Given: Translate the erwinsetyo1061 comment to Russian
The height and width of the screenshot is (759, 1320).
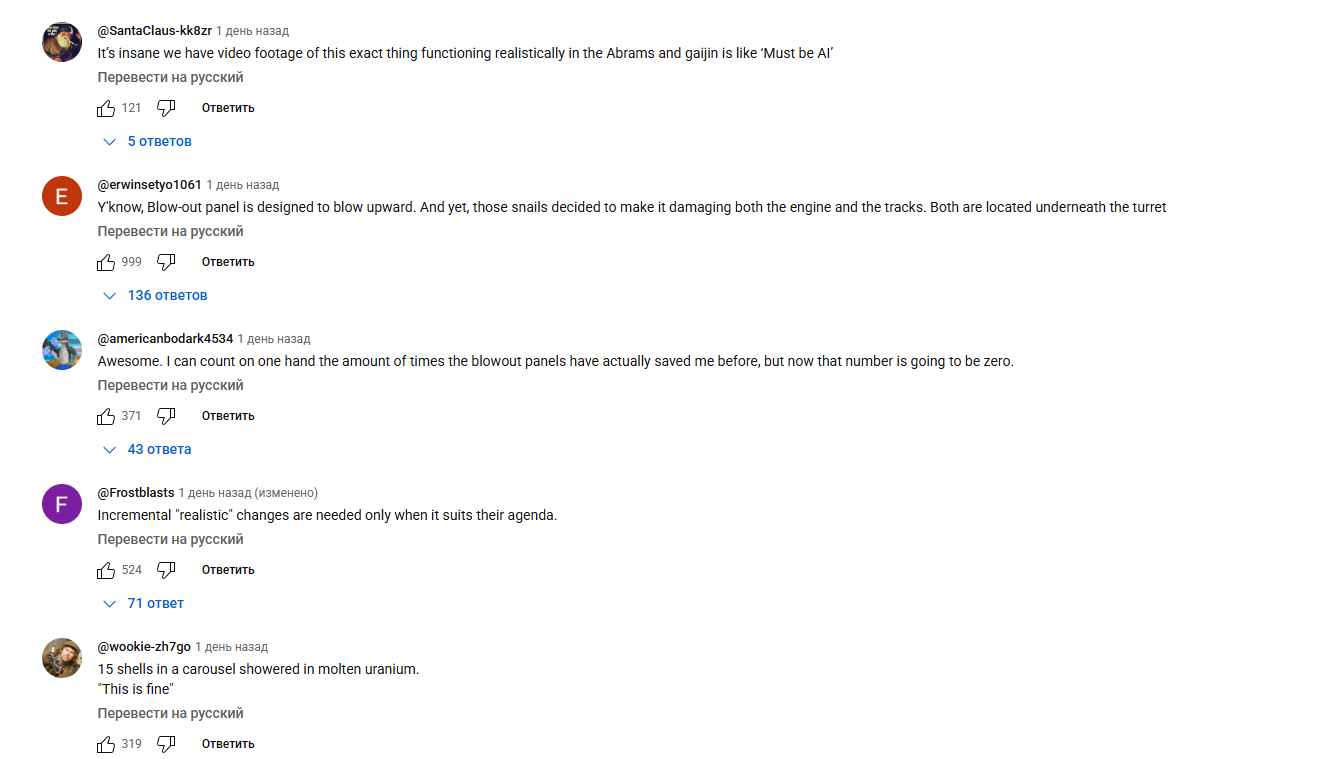Looking at the screenshot, I should point(170,232).
